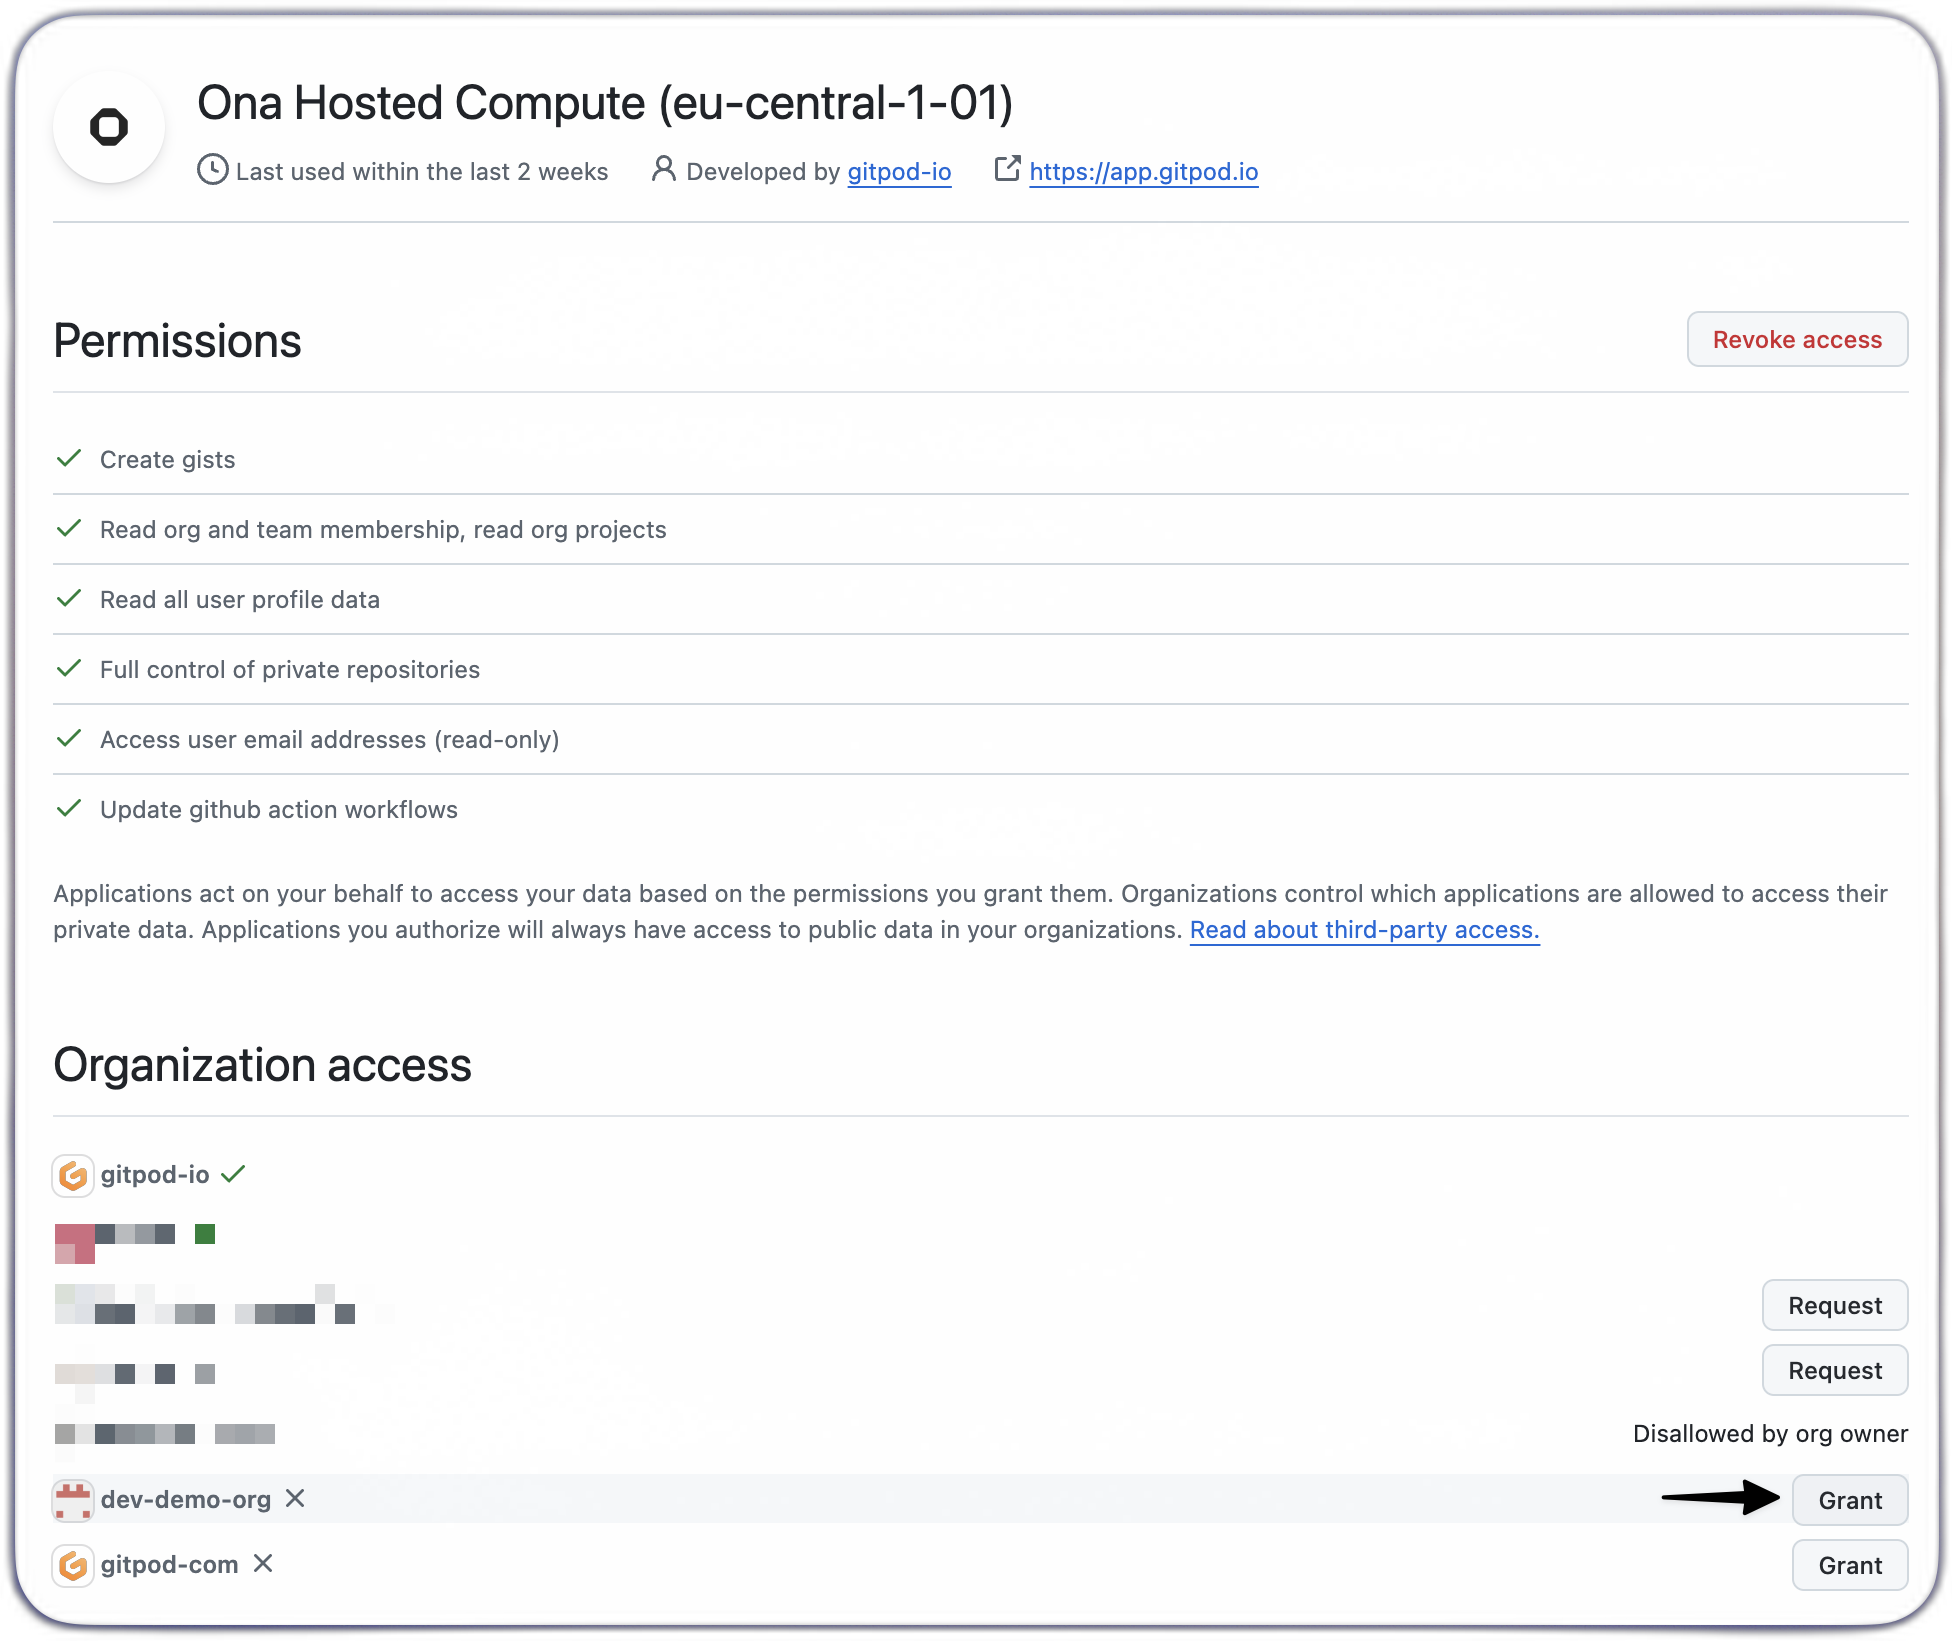
Task: Open the Read about third-party access link
Action: pos(1364,929)
